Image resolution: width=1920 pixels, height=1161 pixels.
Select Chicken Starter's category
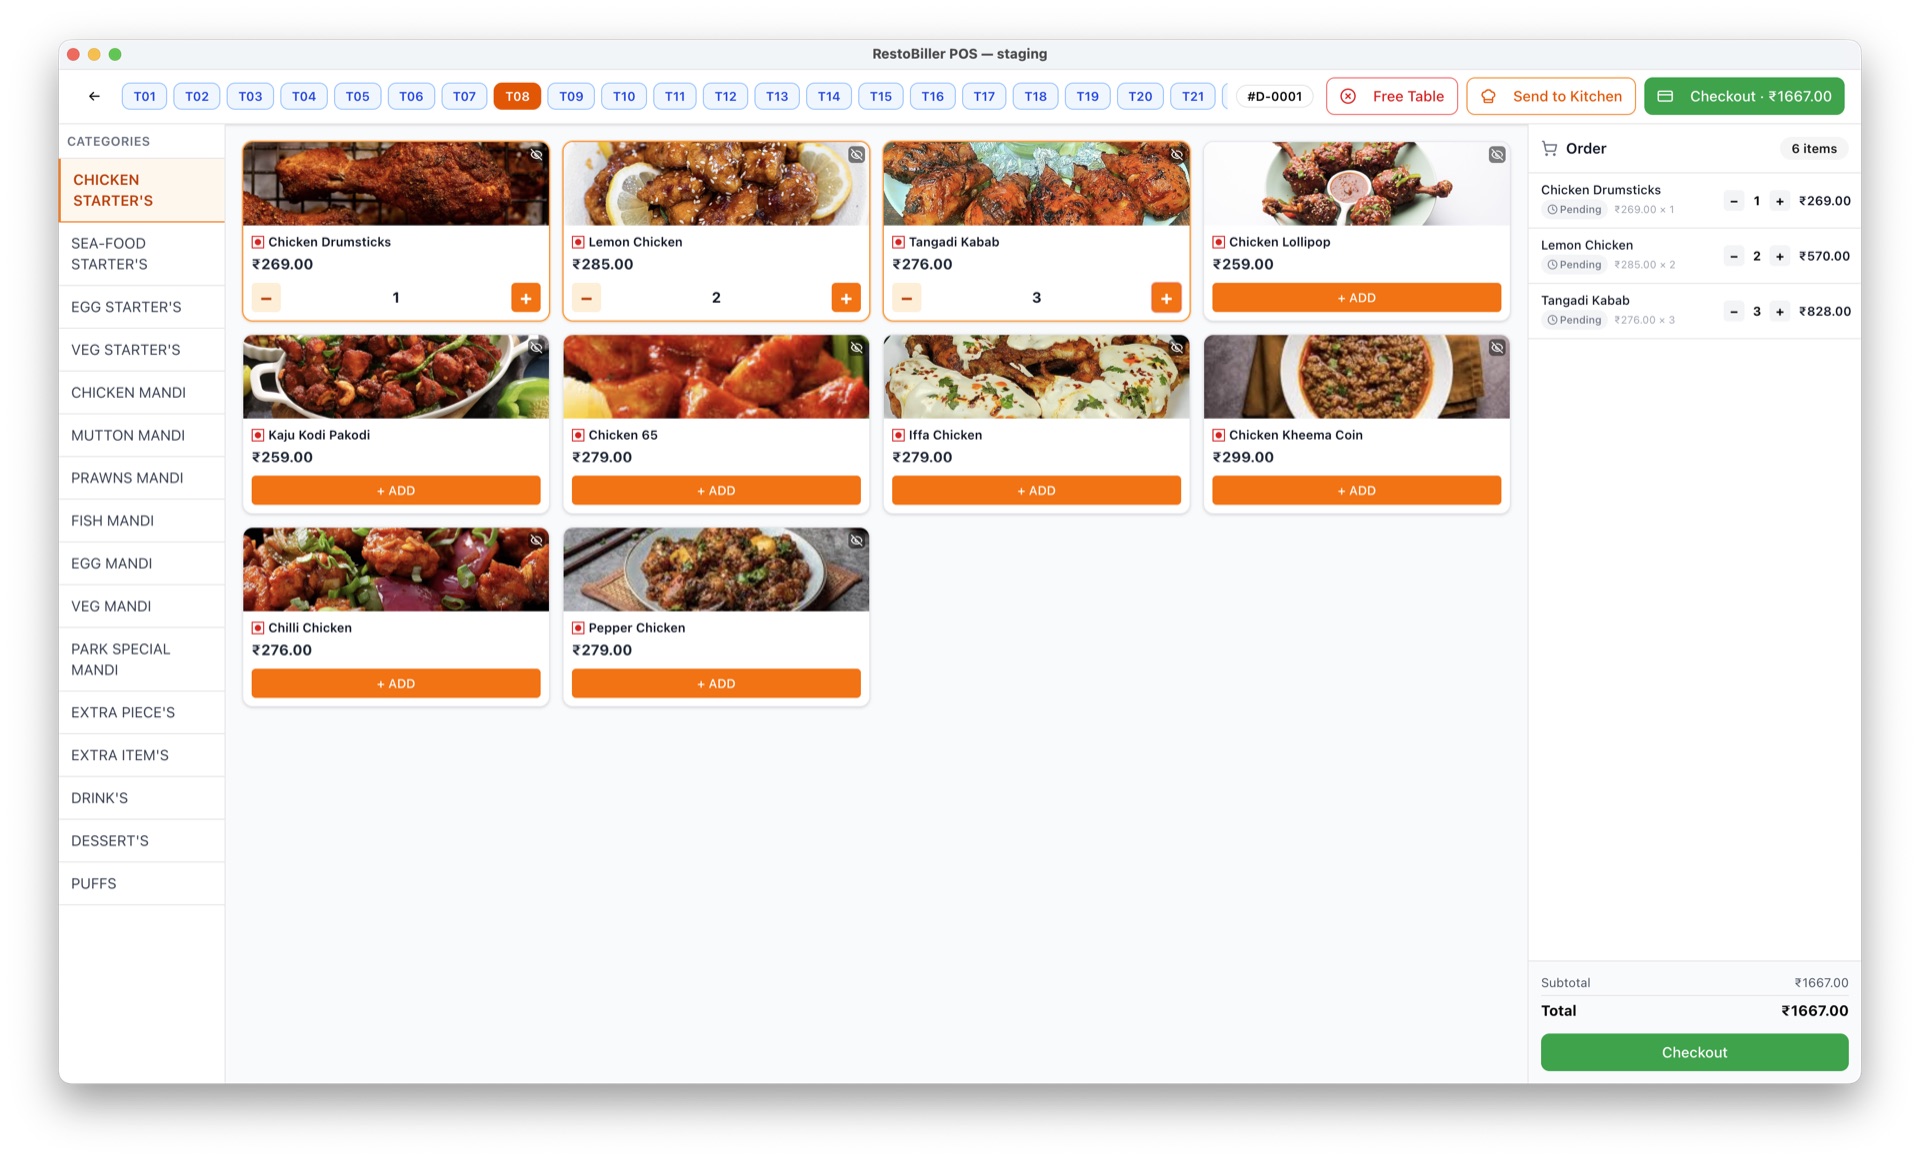pos(142,190)
